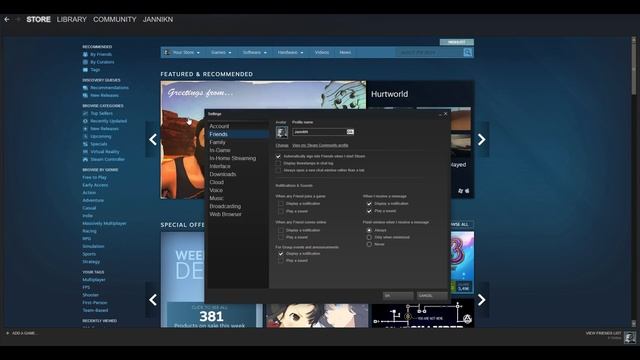Click Massively Multiplayer genre link
The height and width of the screenshot is (360, 640).
pos(104,224)
